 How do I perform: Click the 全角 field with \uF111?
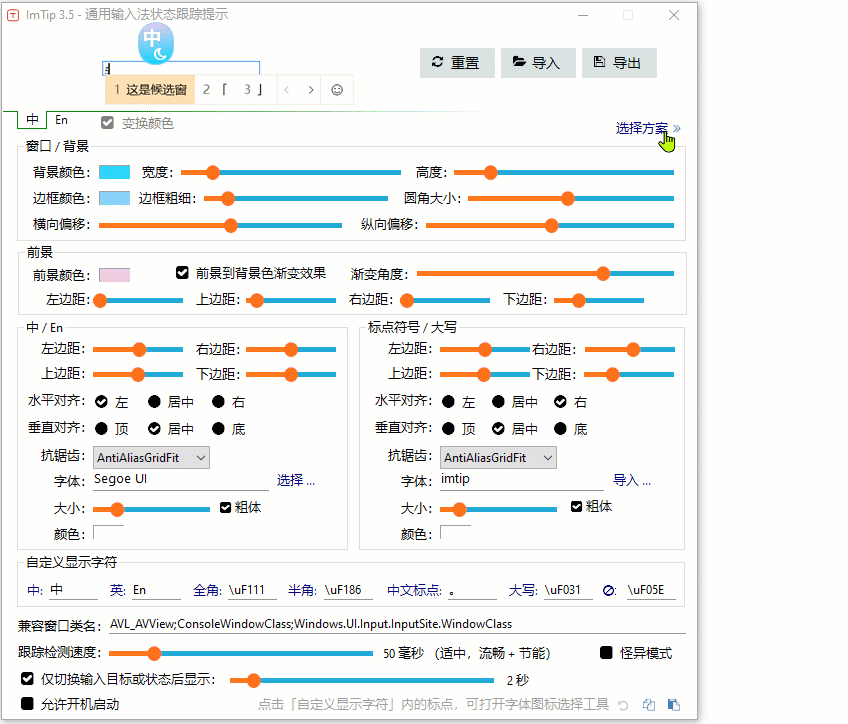pos(253,590)
